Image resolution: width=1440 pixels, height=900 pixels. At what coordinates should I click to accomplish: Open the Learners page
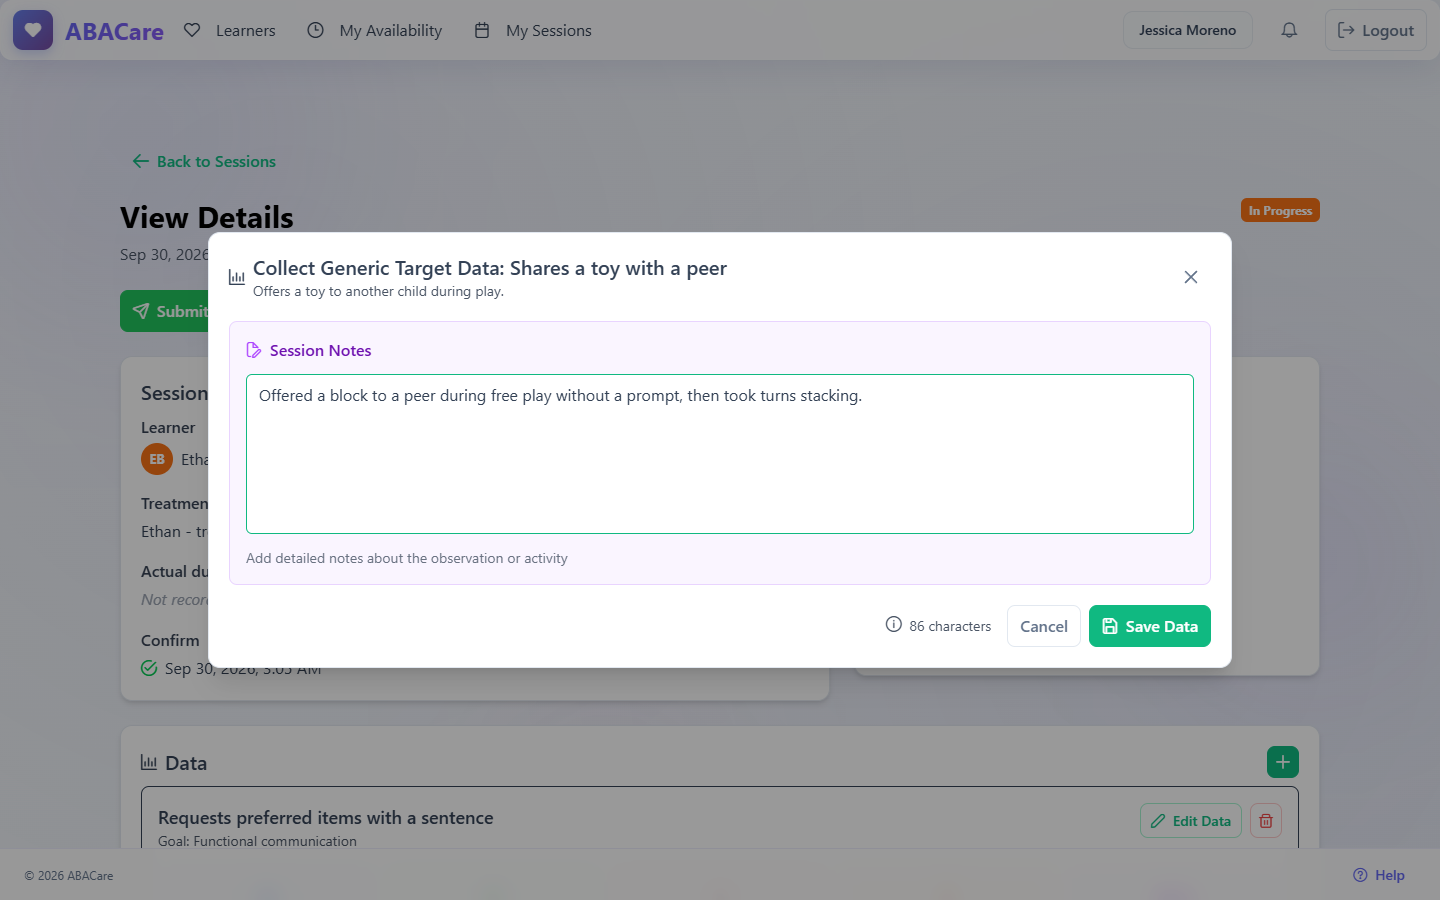pyautogui.click(x=230, y=30)
